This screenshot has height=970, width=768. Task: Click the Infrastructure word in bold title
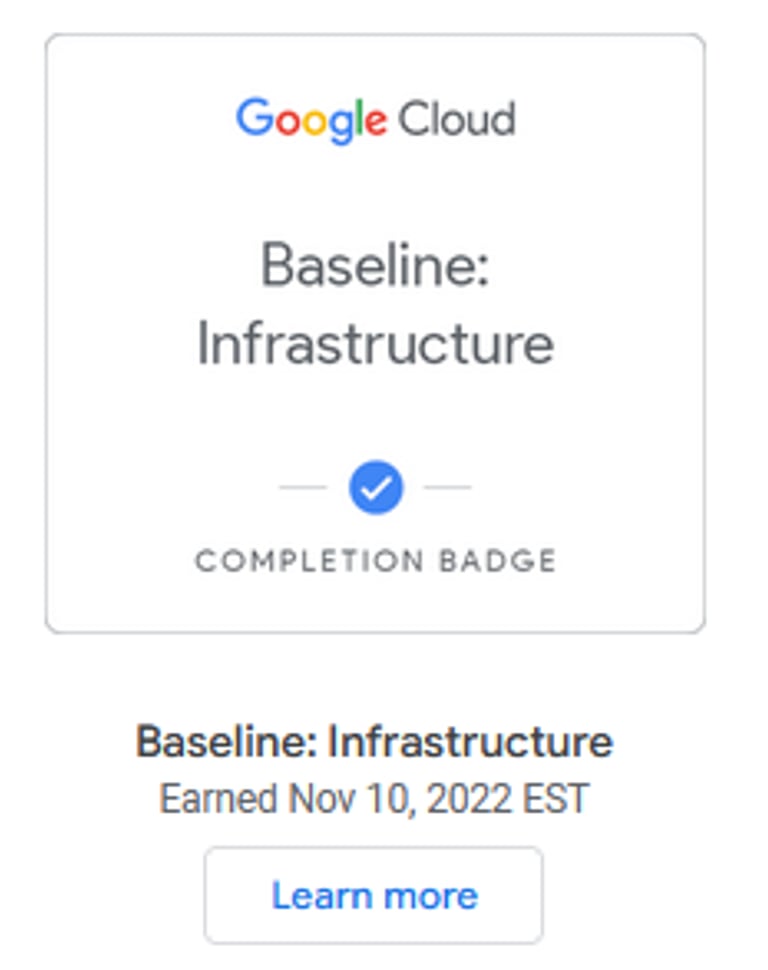point(470,742)
